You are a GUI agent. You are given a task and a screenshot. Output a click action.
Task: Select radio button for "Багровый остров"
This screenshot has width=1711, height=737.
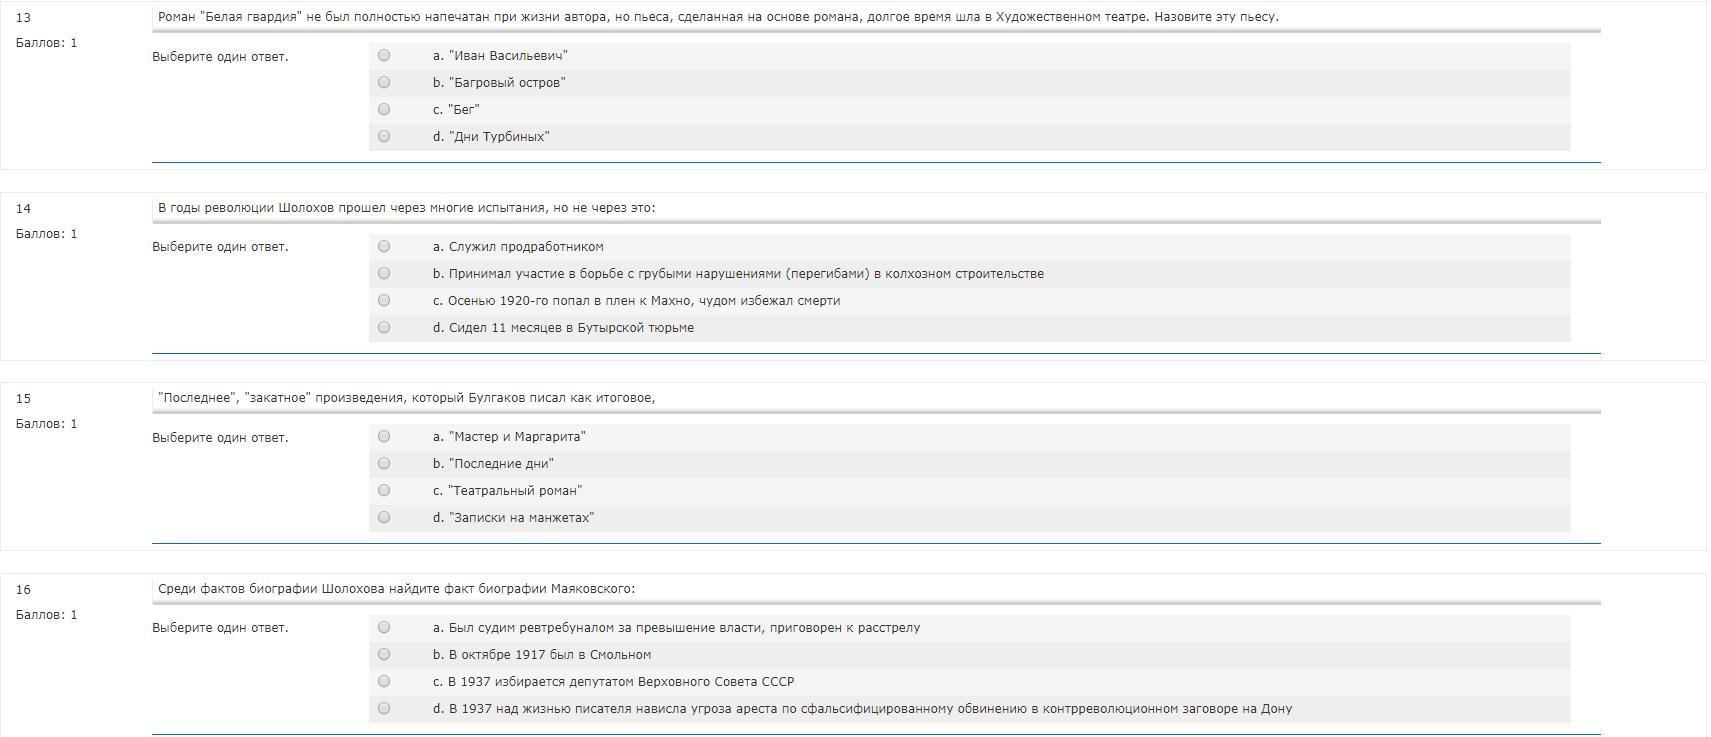[x=384, y=83]
